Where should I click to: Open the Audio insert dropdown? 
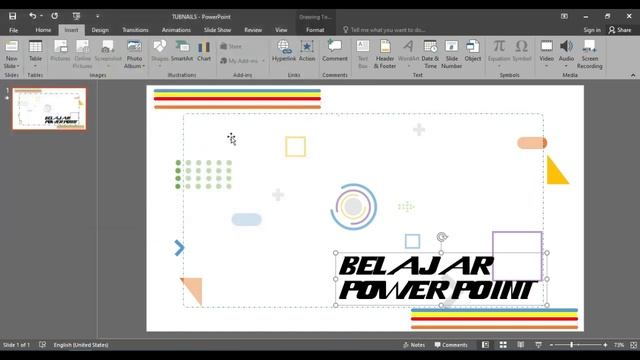566,54
